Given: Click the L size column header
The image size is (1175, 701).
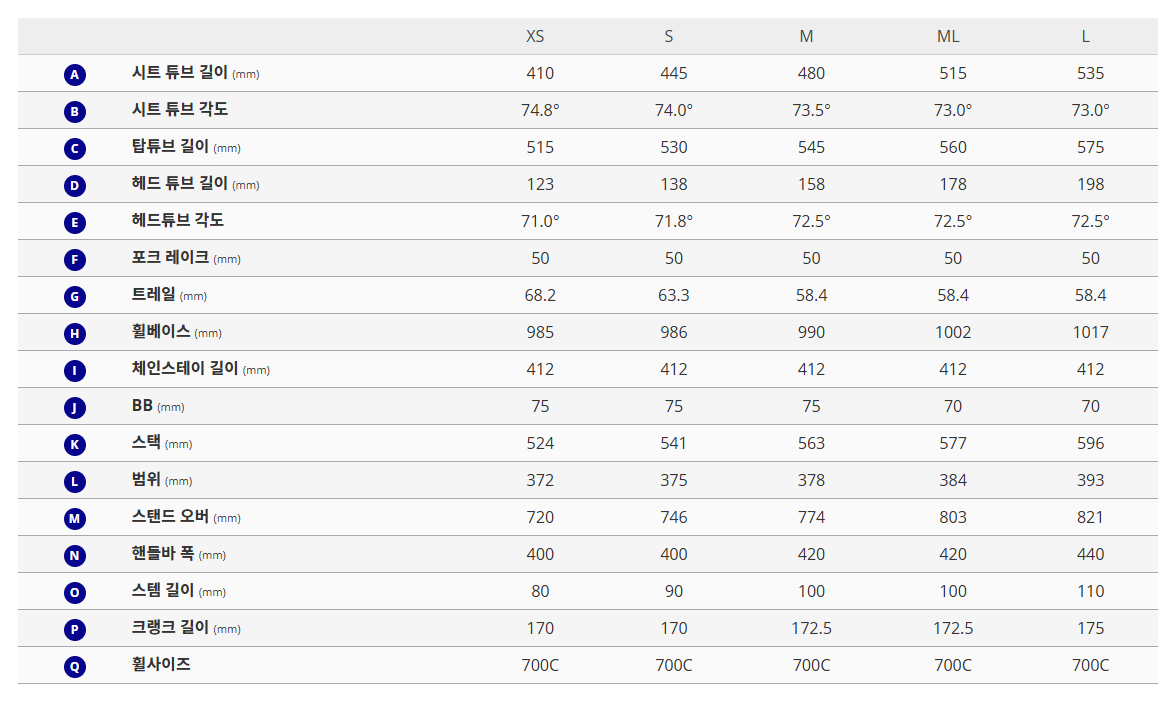Looking at the screenshot, I should pyautogui.click(x=1085, y=37).
